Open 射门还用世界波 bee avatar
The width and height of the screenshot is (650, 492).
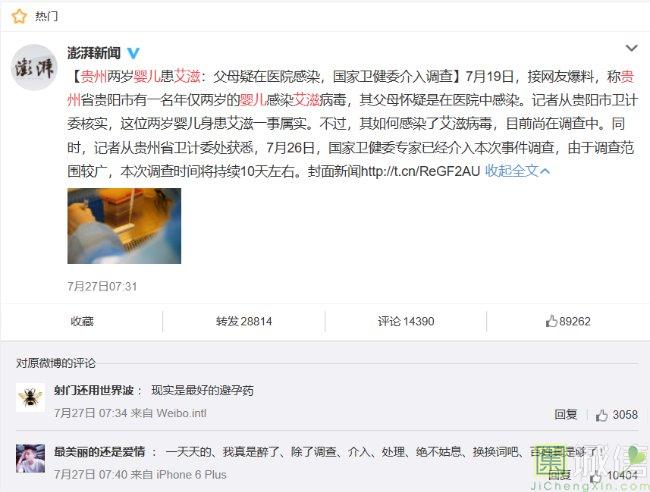[30, 397]
